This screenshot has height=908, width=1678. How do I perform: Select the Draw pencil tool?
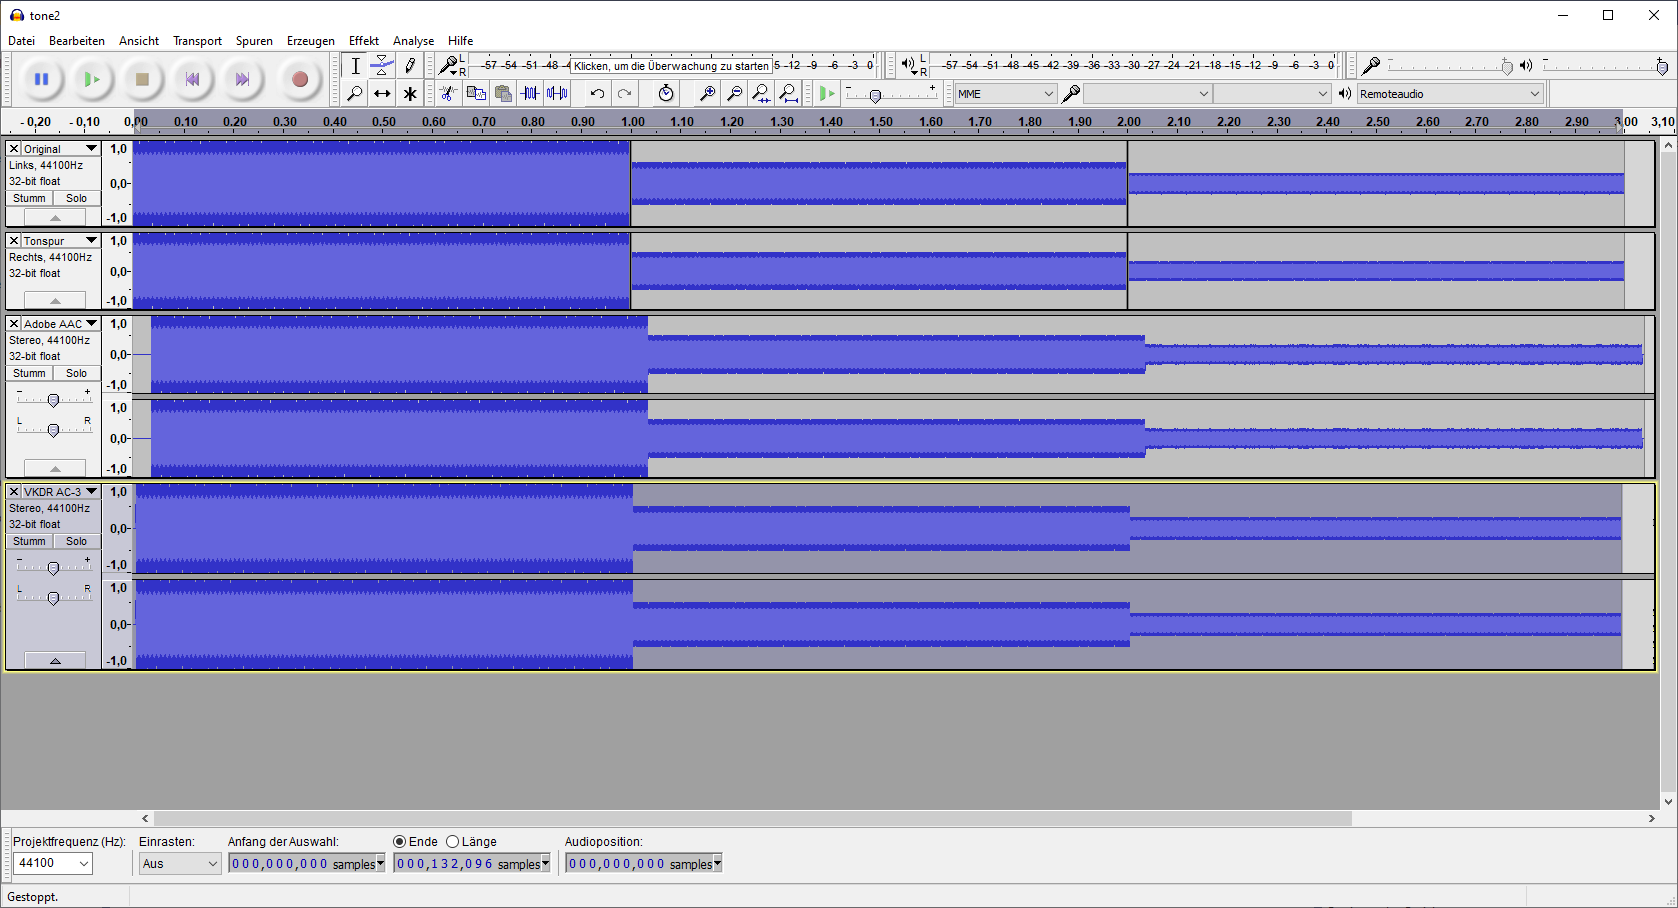click(x=410, y=66)
